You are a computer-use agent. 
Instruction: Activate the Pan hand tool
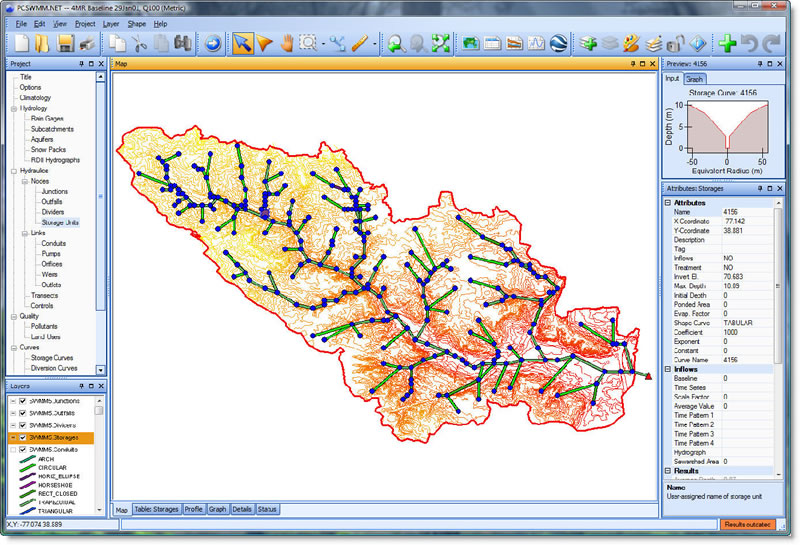(287, 43)
